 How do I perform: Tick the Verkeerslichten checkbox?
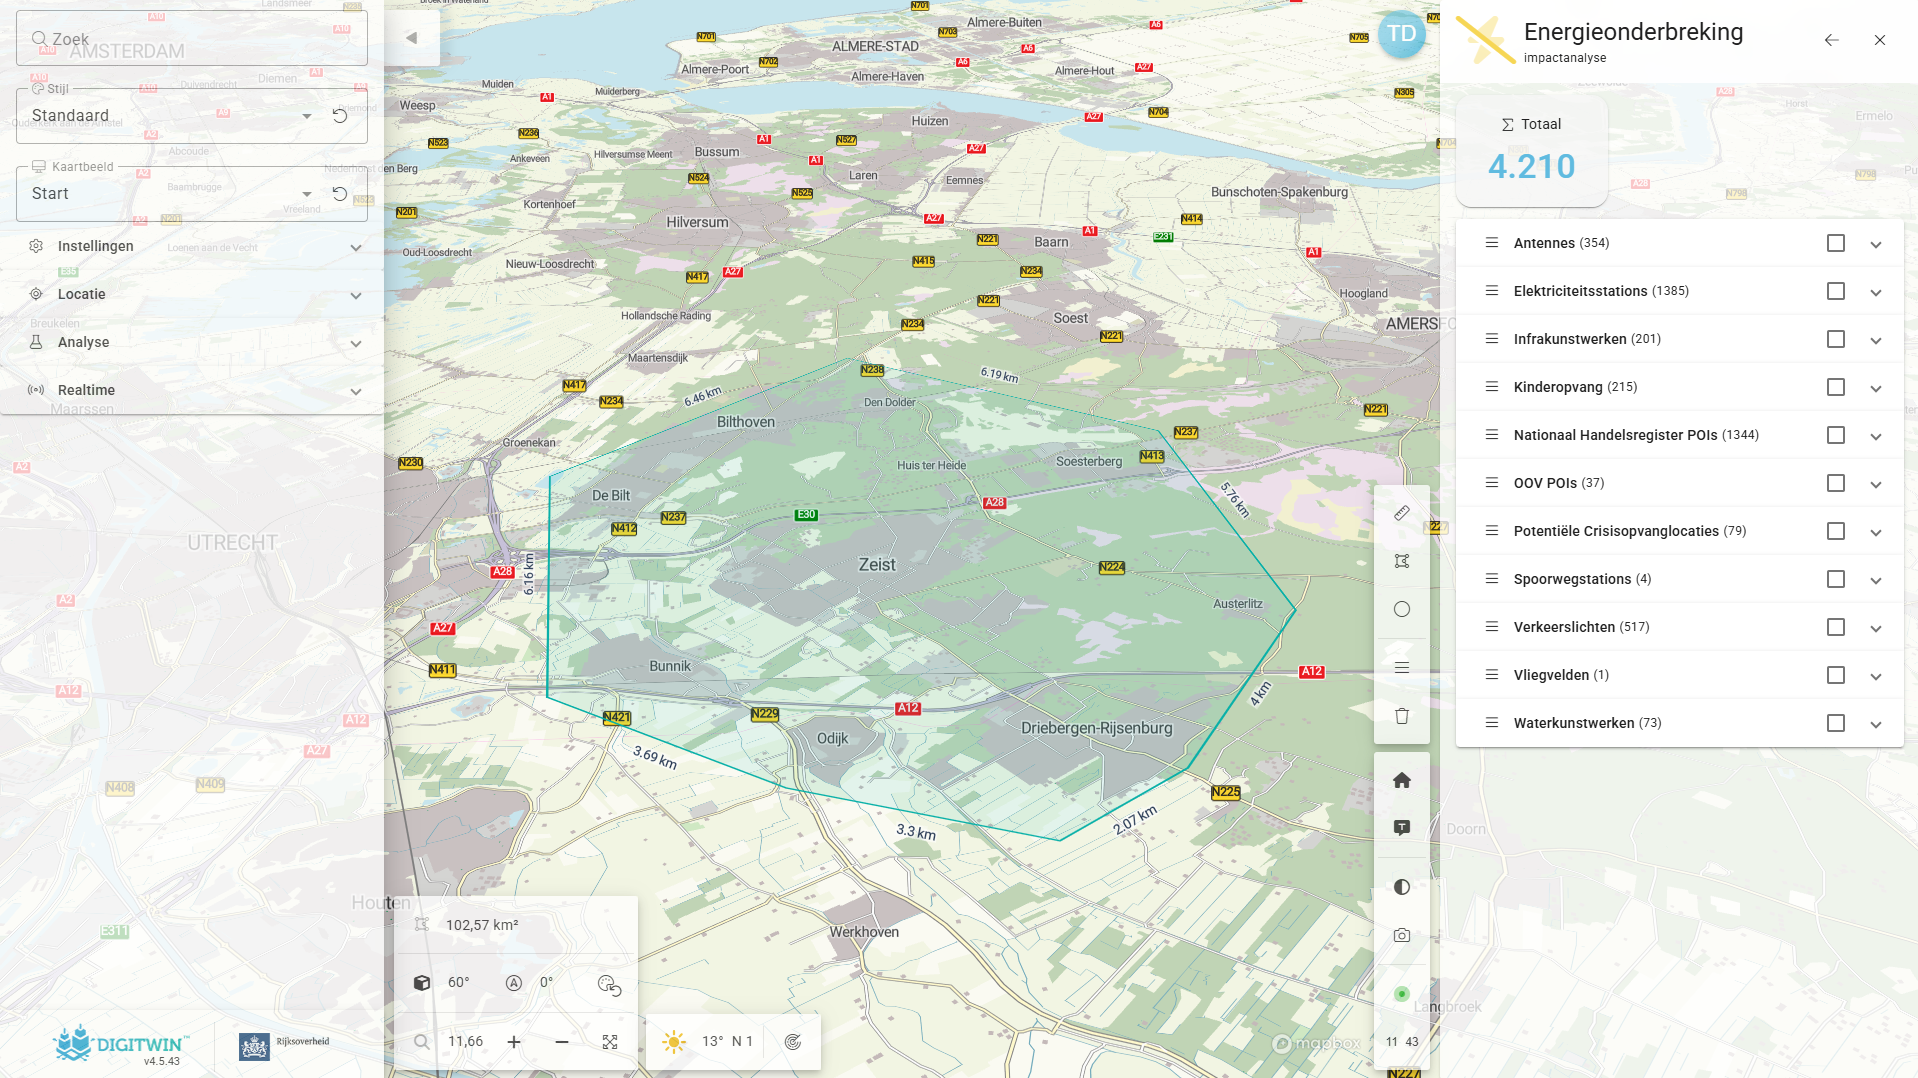tap(1835, 627)
